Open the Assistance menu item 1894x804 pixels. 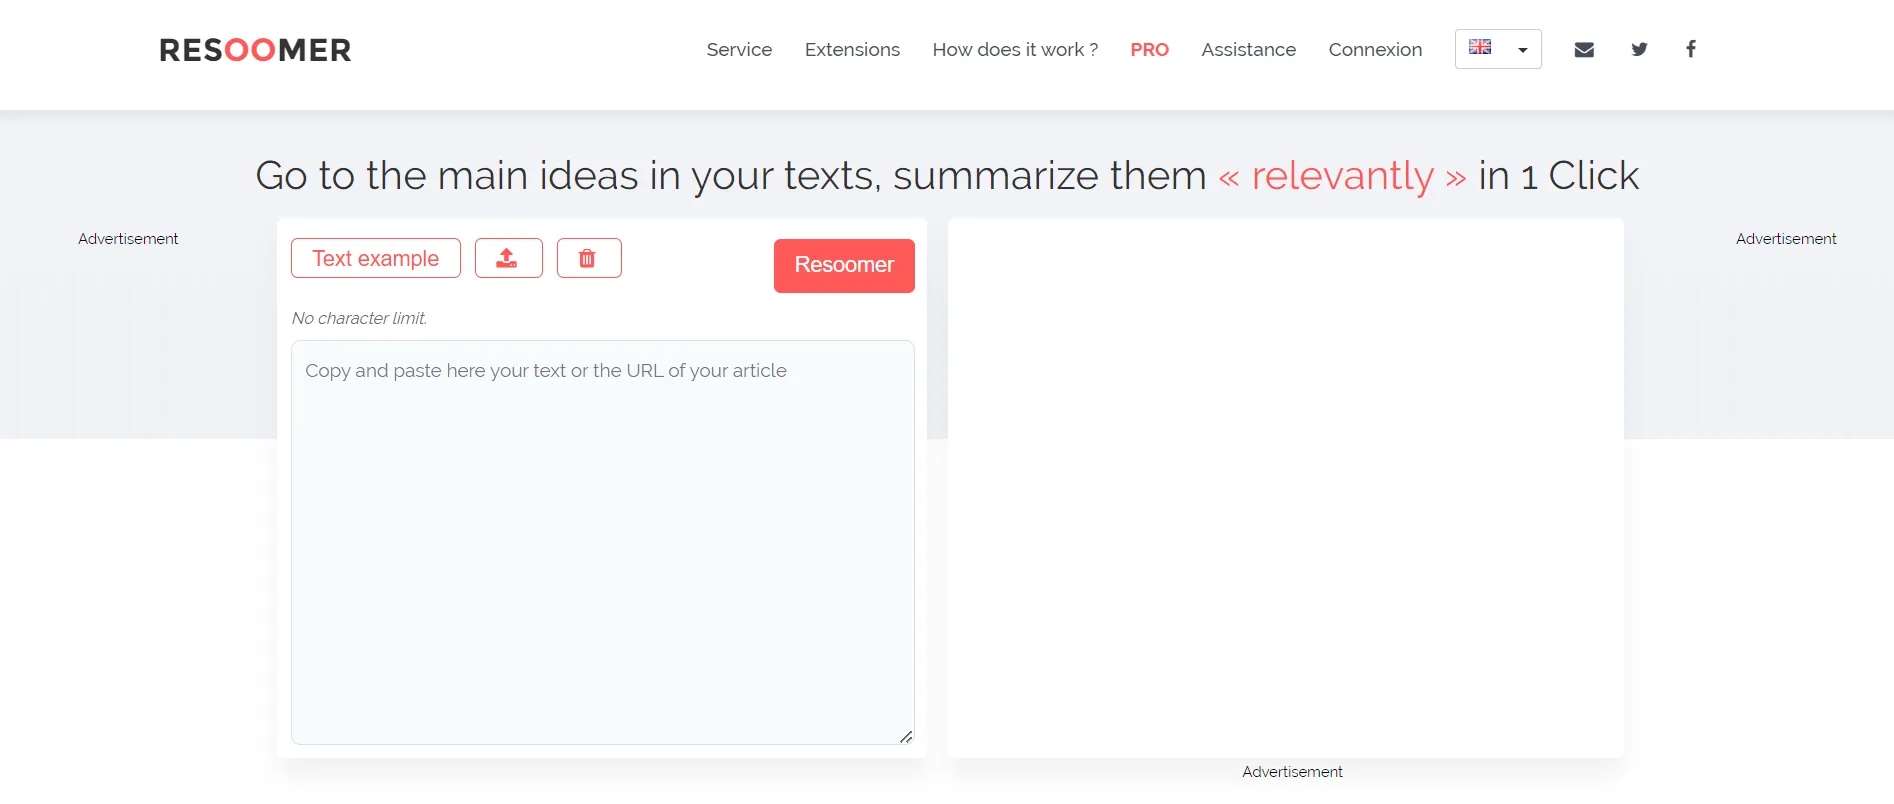pos(1248,49)
